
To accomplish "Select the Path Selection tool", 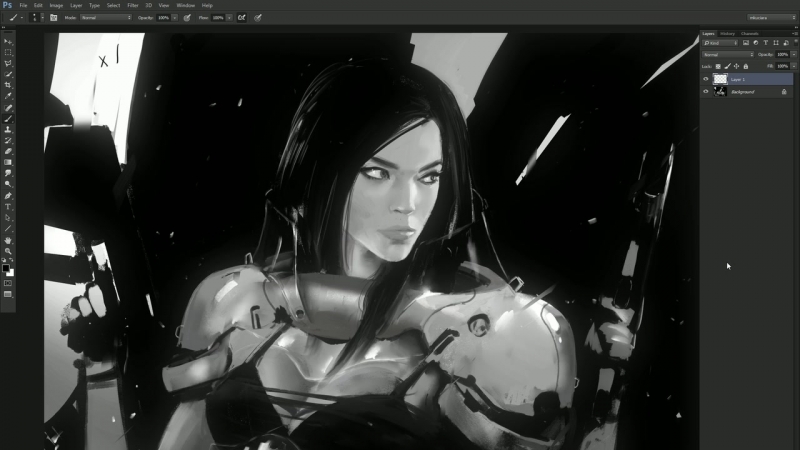I will (x=8, y=217).
